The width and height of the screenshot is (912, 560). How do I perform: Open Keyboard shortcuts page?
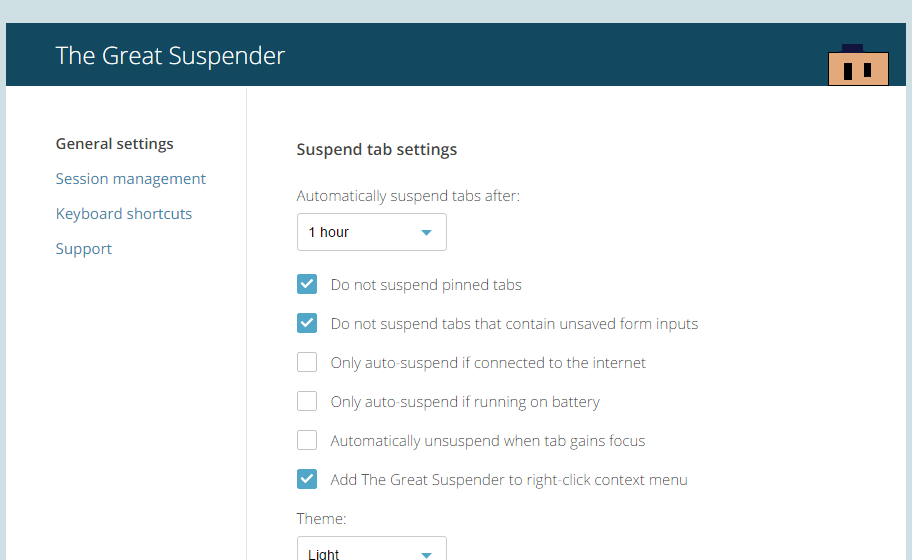click(124, 213)
